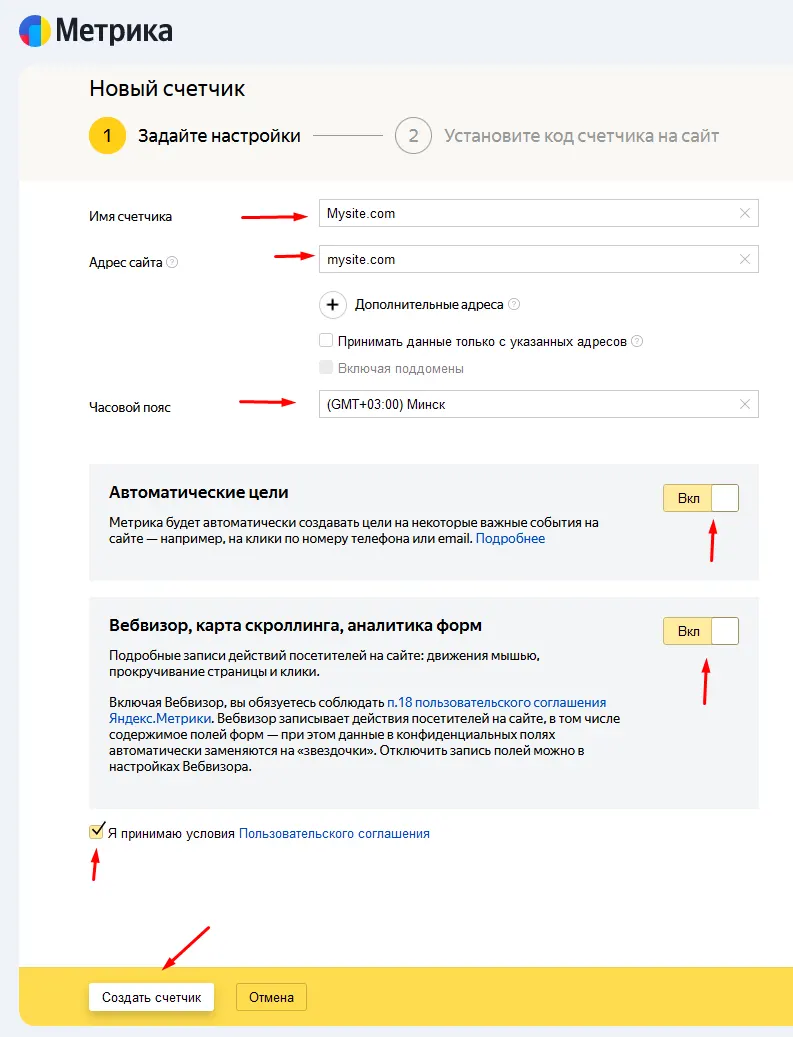Open help icon next to Дополнительные адреса
The image size is (793, 1037).
pos(514,304)
